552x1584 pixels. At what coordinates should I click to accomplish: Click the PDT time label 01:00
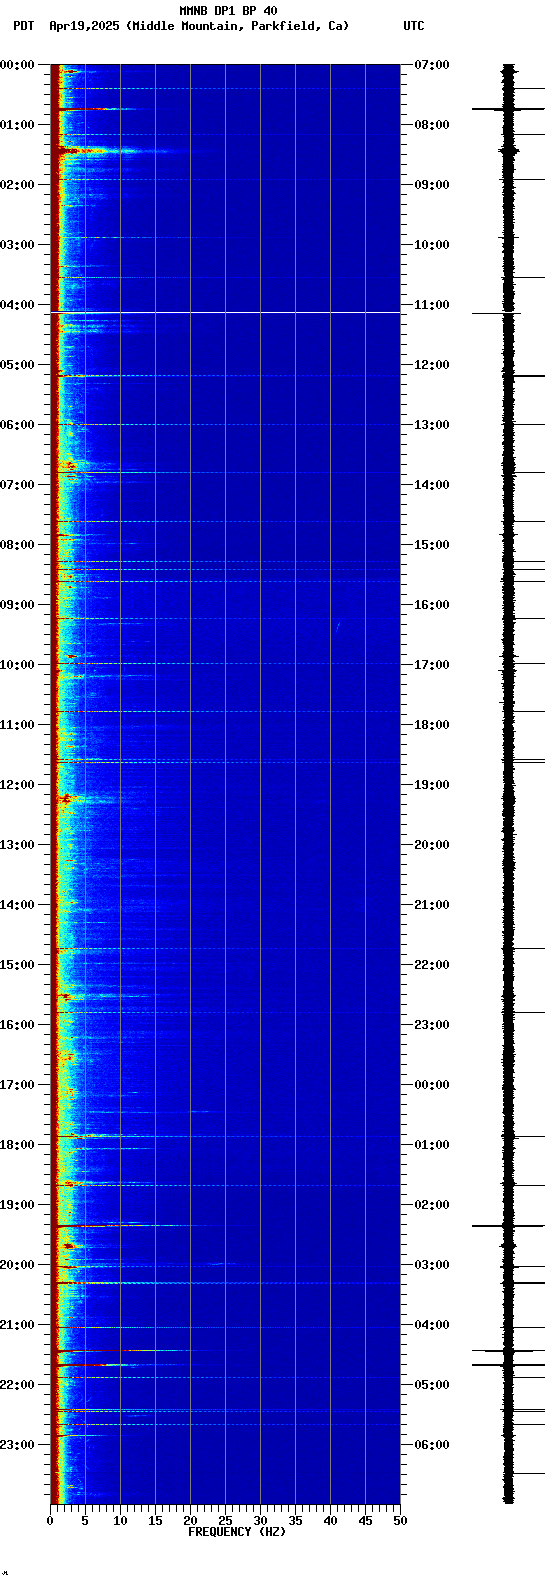click(17, 125)
